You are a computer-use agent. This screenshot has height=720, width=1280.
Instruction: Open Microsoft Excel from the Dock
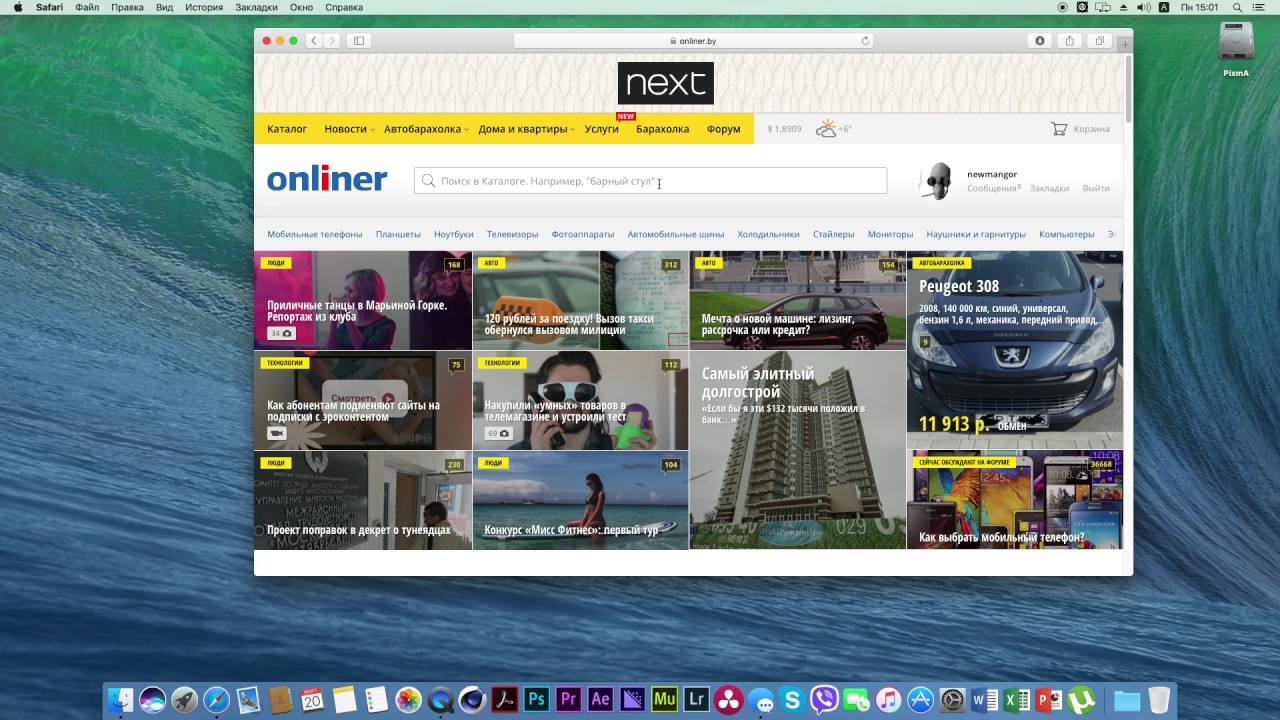click(1016, 700)
